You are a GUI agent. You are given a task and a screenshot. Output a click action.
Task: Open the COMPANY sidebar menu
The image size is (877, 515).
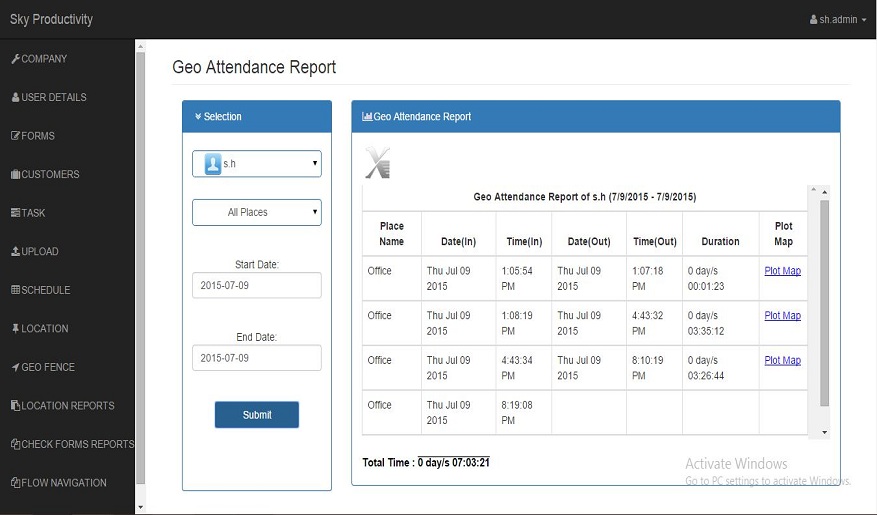[x=39, y=59]
